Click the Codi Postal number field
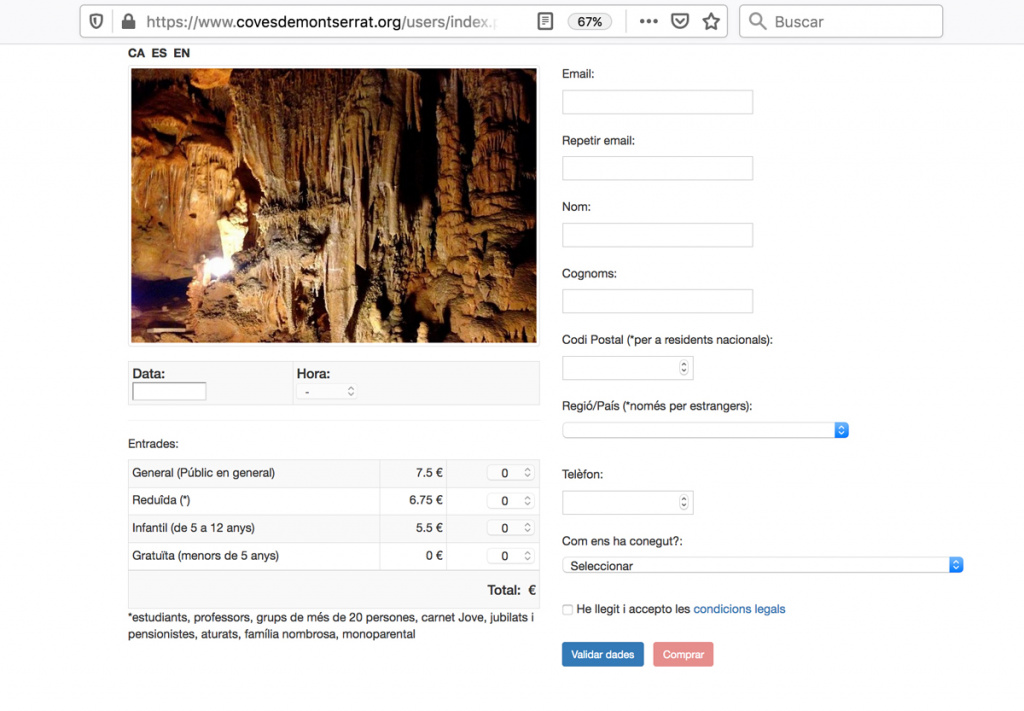 pyautogui.click(x=628, y=368)
